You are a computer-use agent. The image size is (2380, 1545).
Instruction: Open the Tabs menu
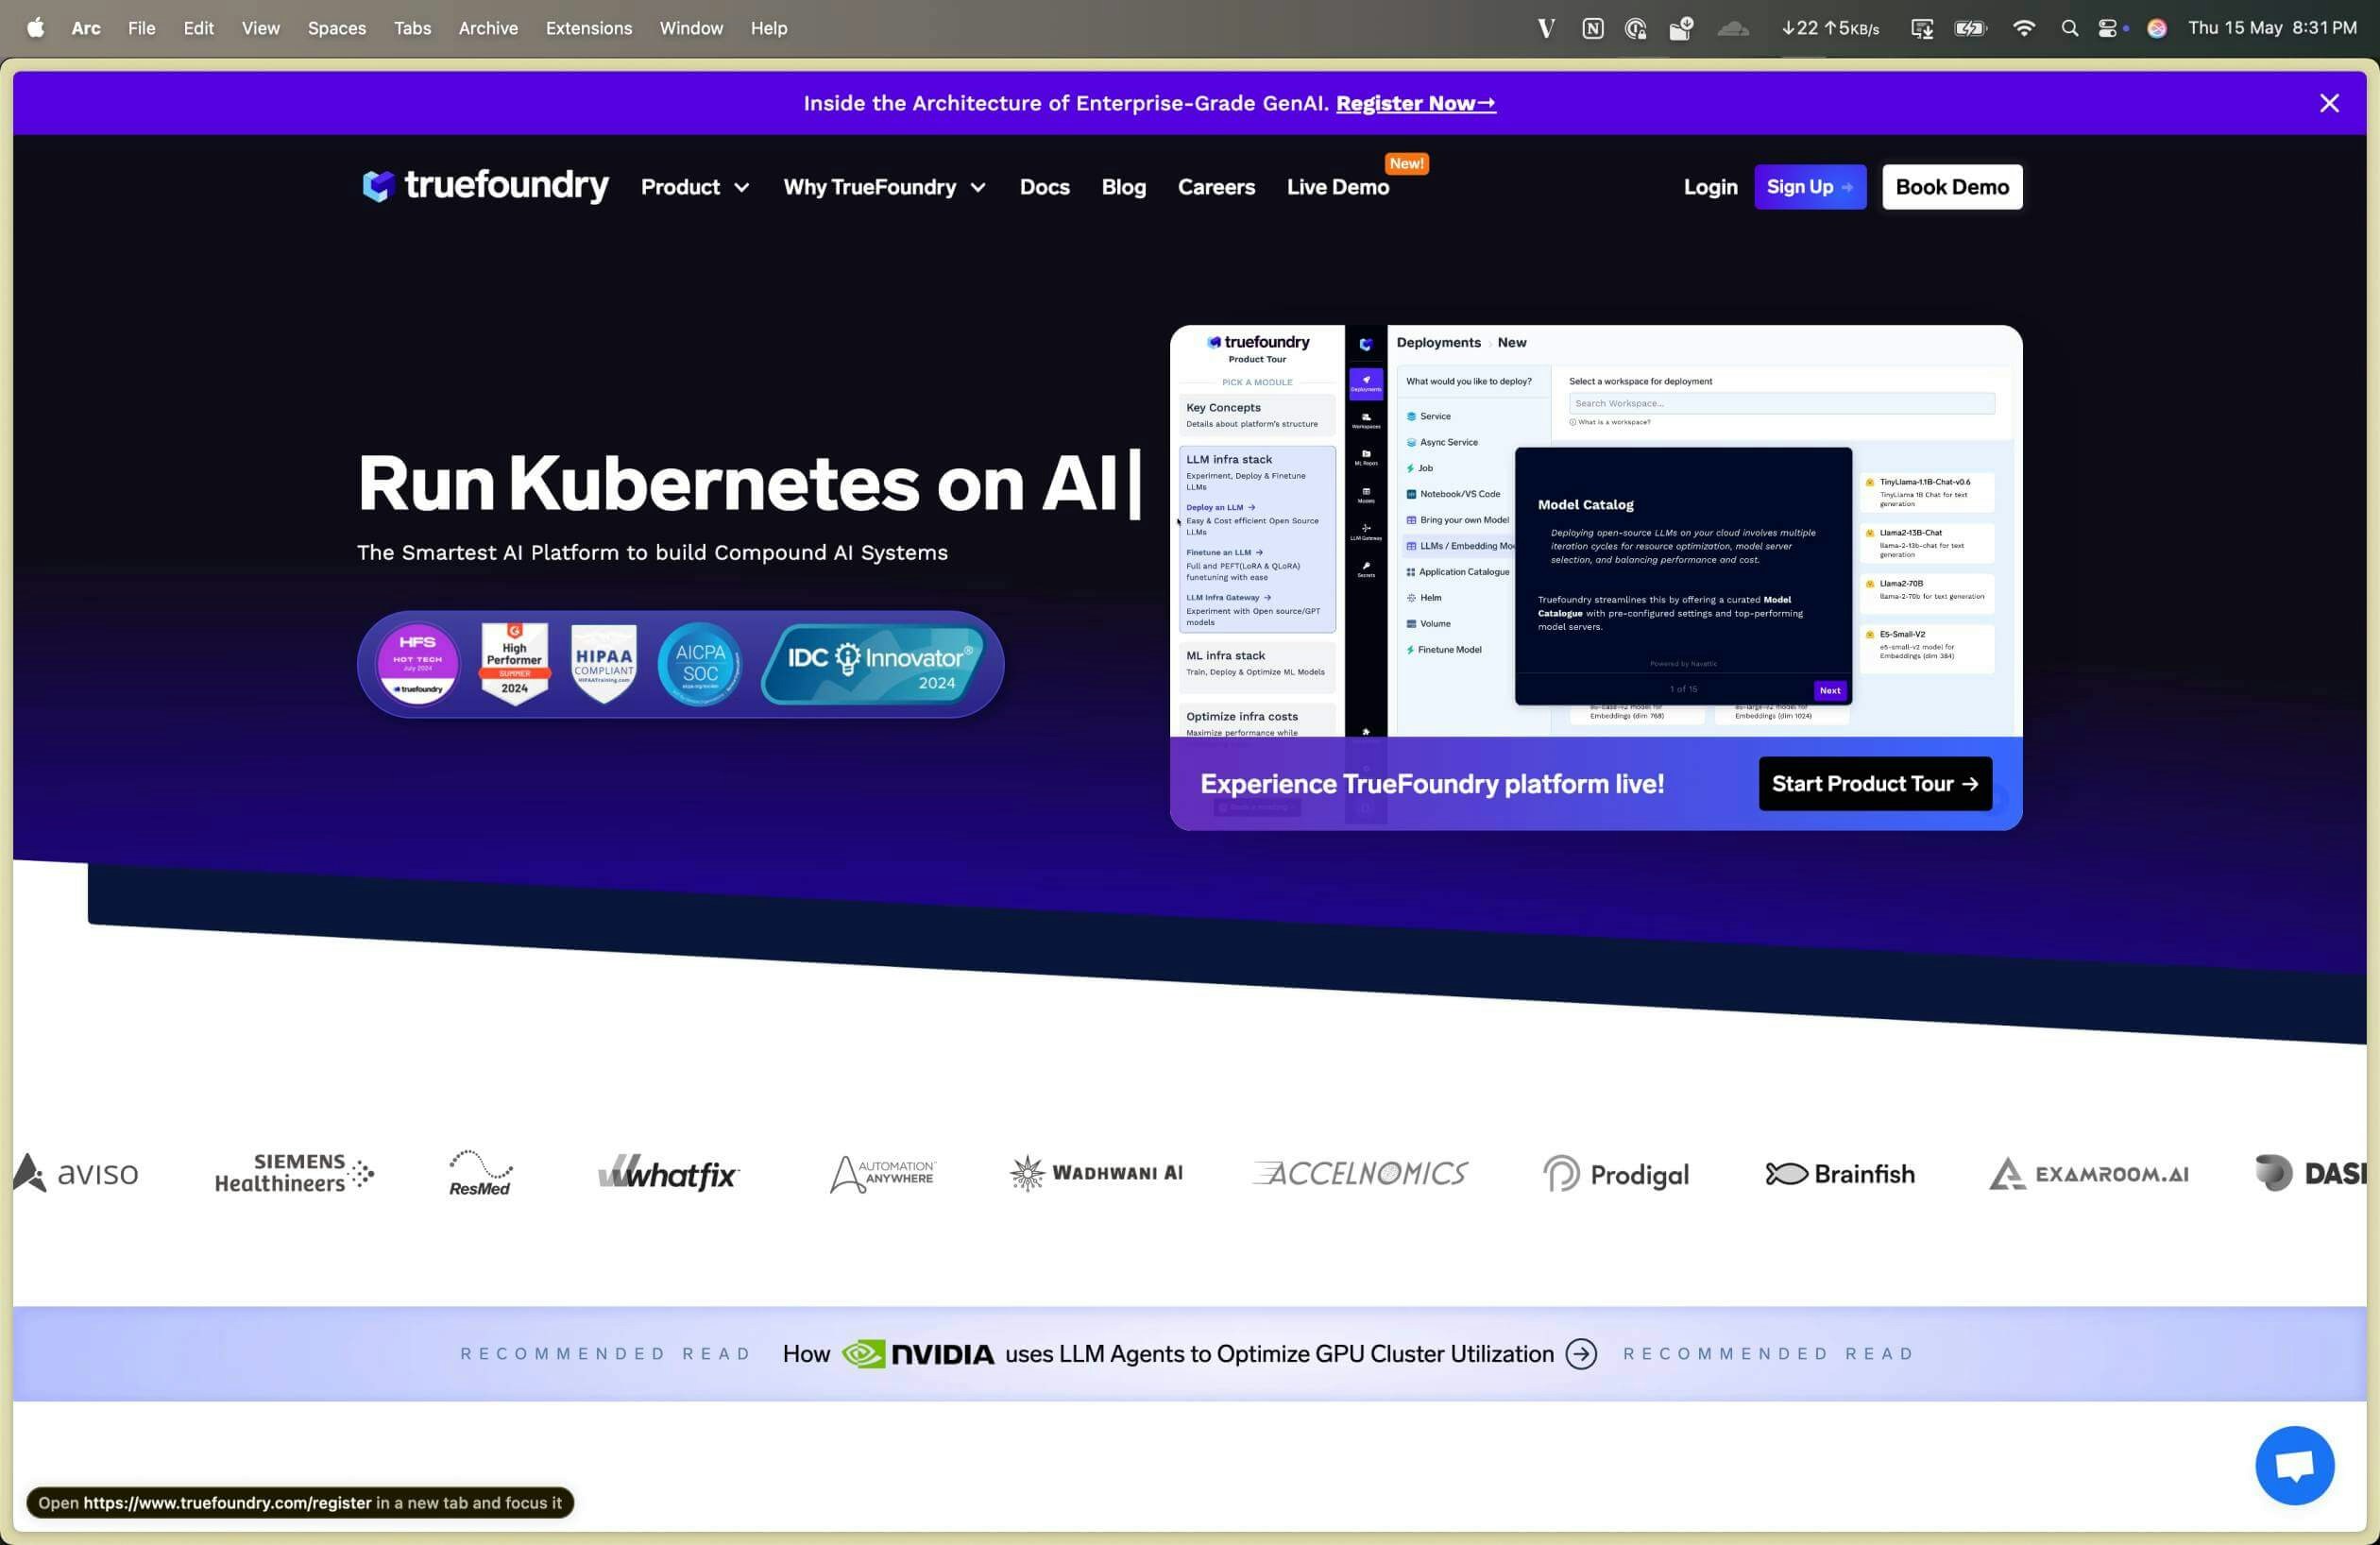(412, 28)
